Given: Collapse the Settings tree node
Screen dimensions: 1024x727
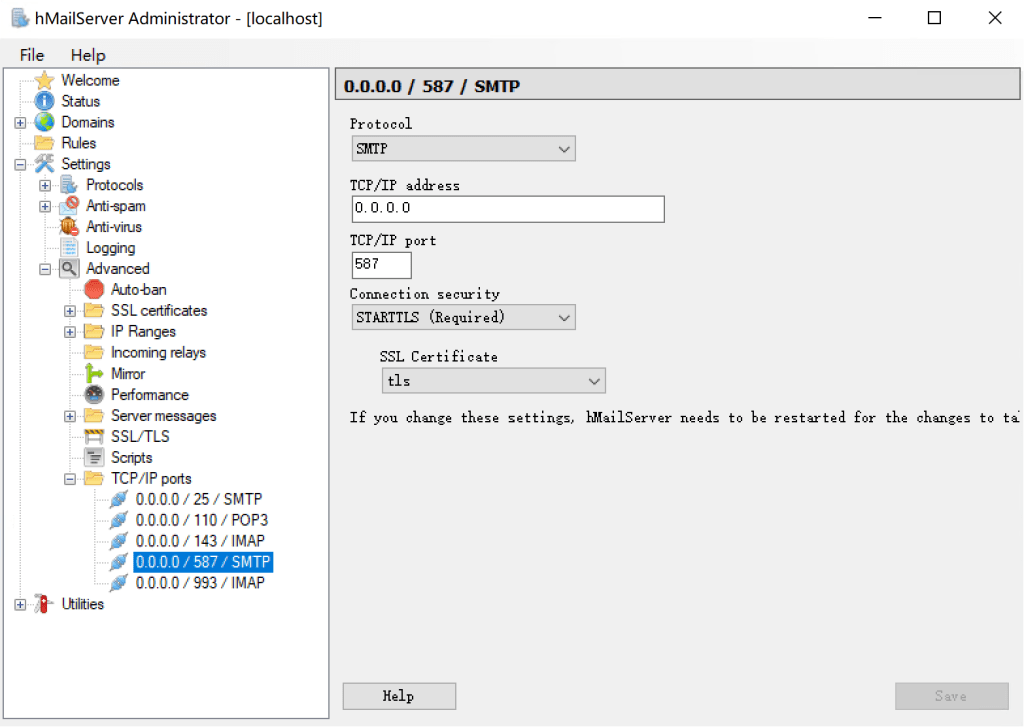Looking at the screenshot, I should point(20,165).
